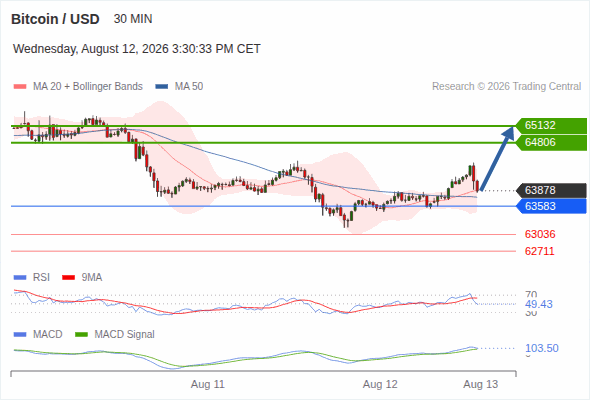Click the 62711 red support label
590x400 pixels.
[540, 251]
